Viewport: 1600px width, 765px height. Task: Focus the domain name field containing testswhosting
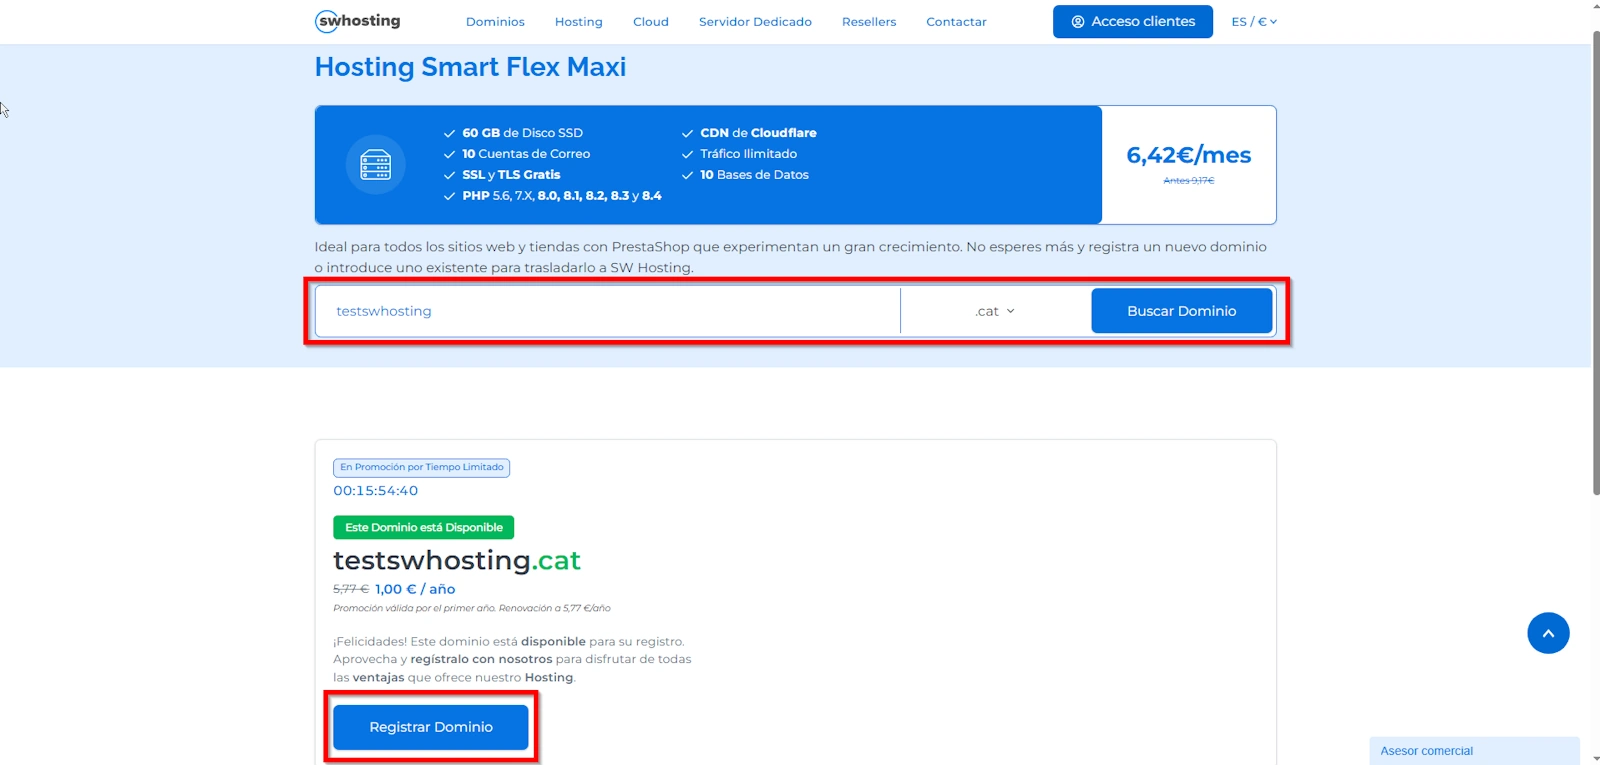(607, 311)
